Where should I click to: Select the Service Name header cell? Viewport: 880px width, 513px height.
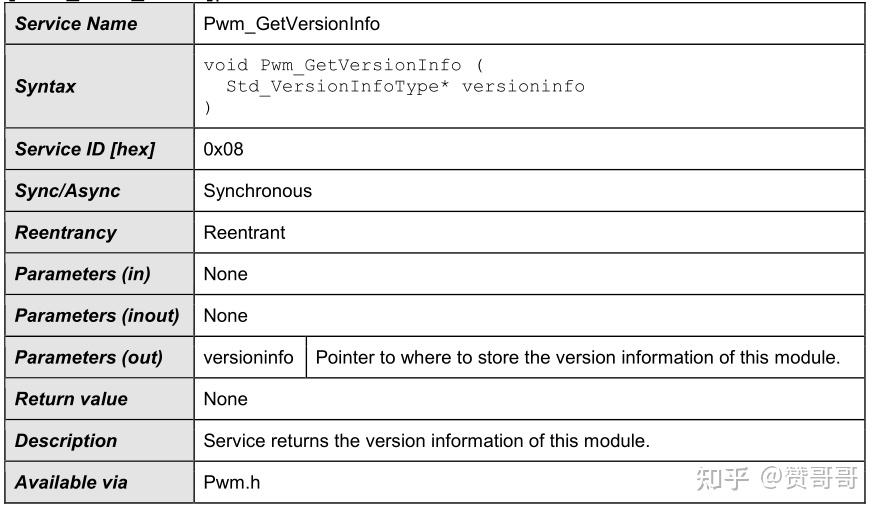(76, 23)
